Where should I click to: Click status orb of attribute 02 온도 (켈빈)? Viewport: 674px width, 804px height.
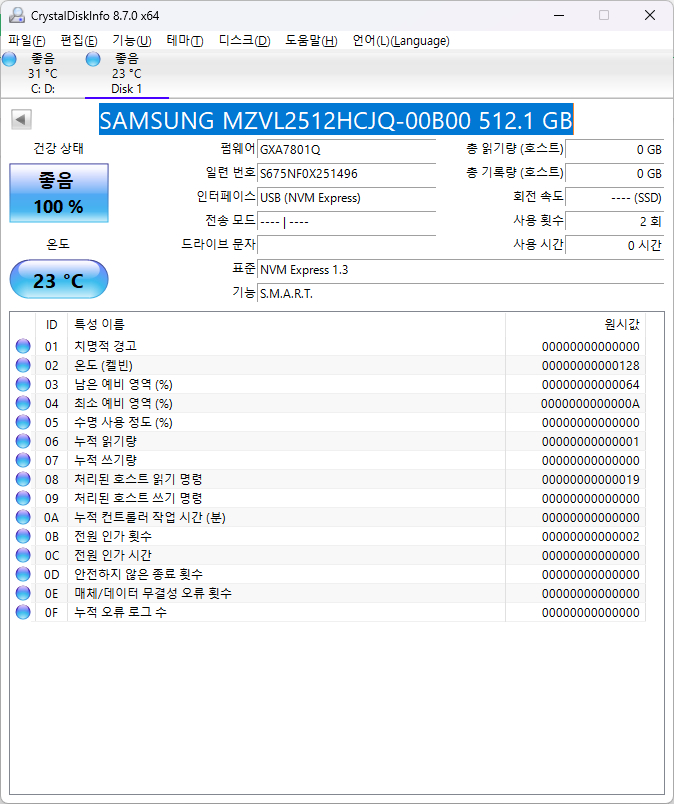point(23,365)
